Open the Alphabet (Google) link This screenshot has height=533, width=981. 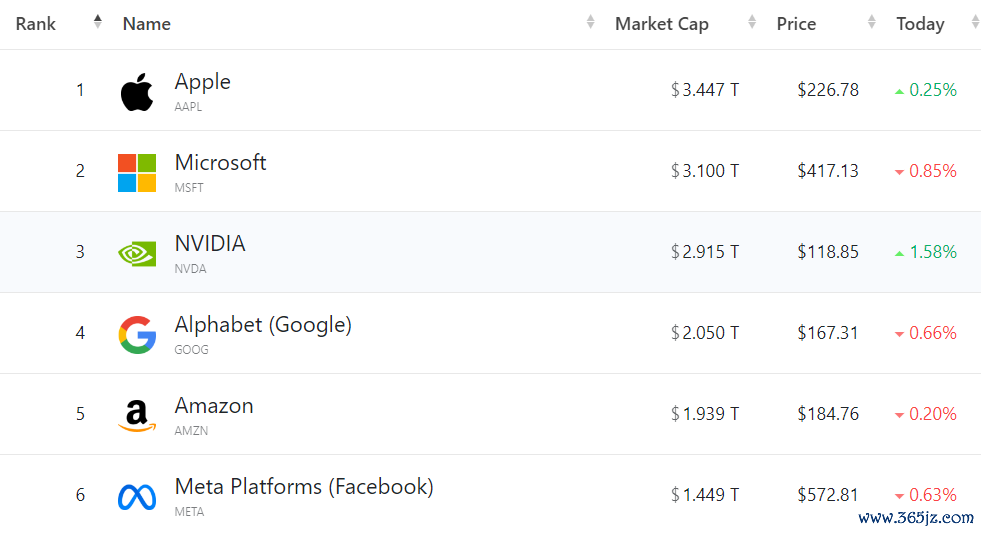(x=263, y=325)
